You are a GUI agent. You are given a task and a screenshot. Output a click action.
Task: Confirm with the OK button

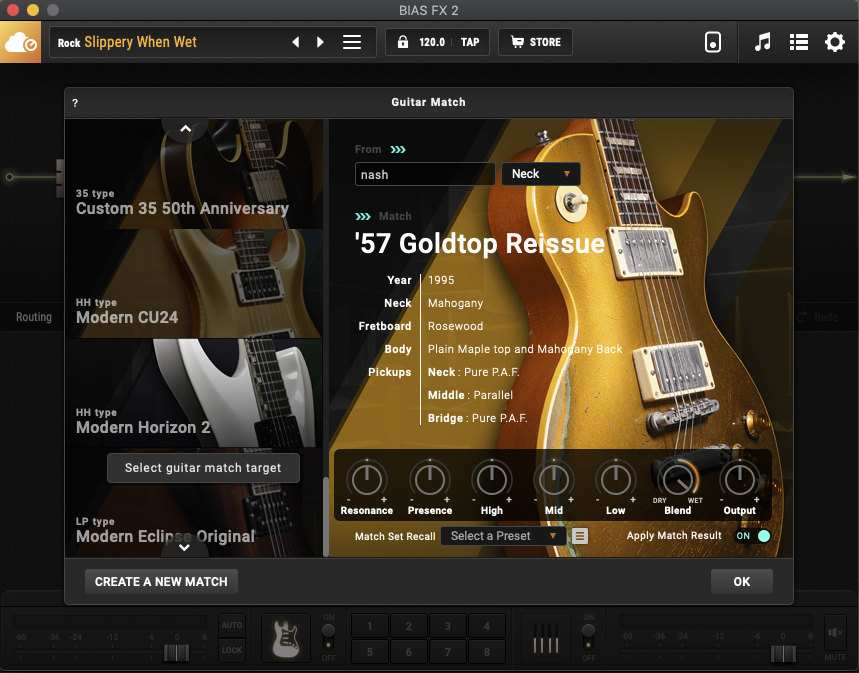tap(742, 581)
